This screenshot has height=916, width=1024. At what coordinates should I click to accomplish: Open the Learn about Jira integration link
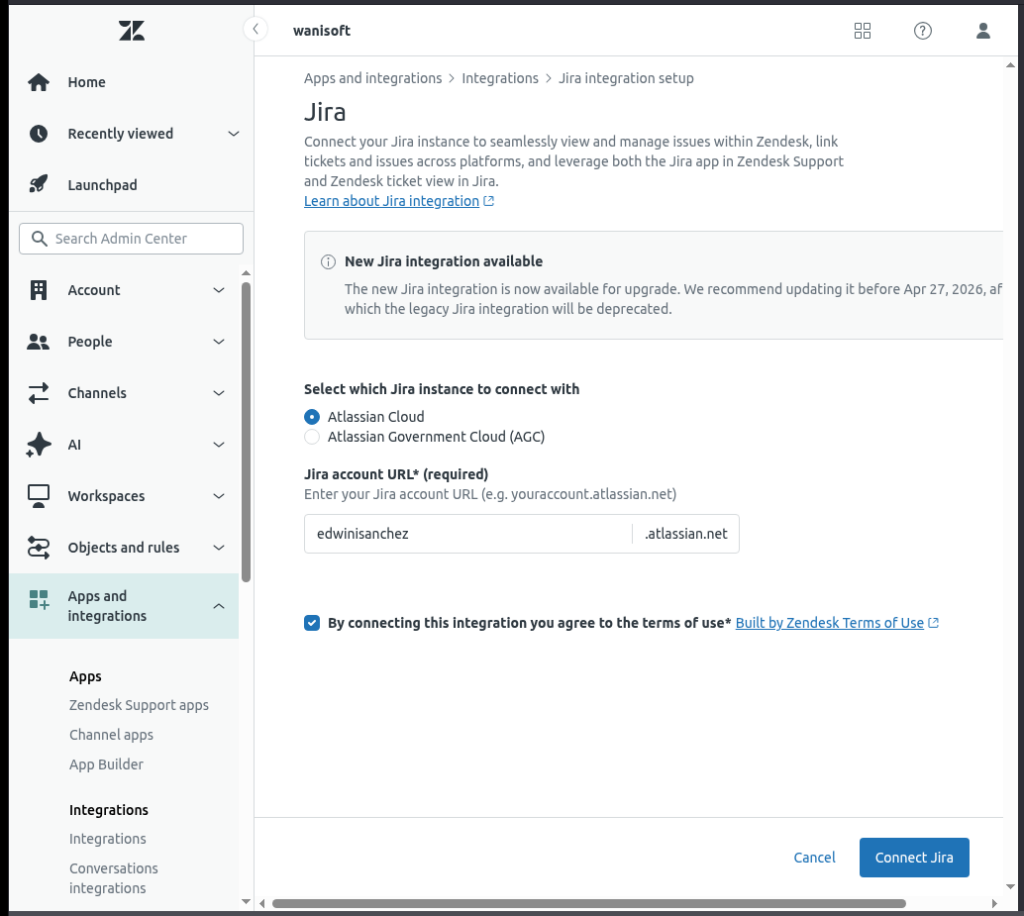click(393, 201)
